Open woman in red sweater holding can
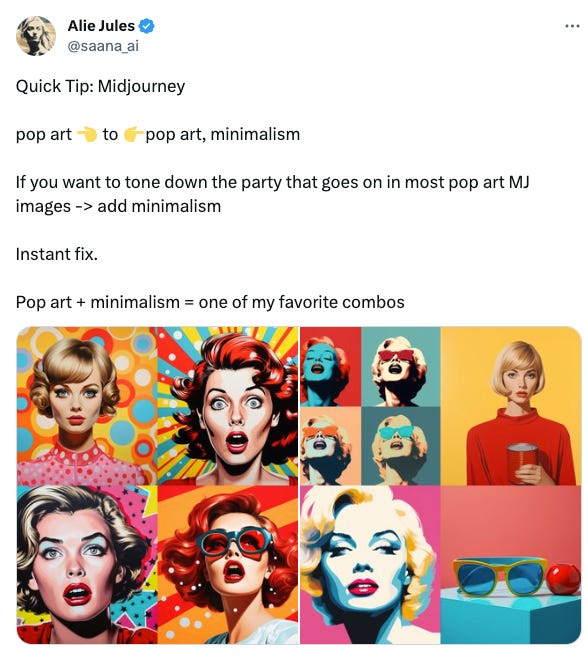588x660 pixels. click(x=511, y=406)
